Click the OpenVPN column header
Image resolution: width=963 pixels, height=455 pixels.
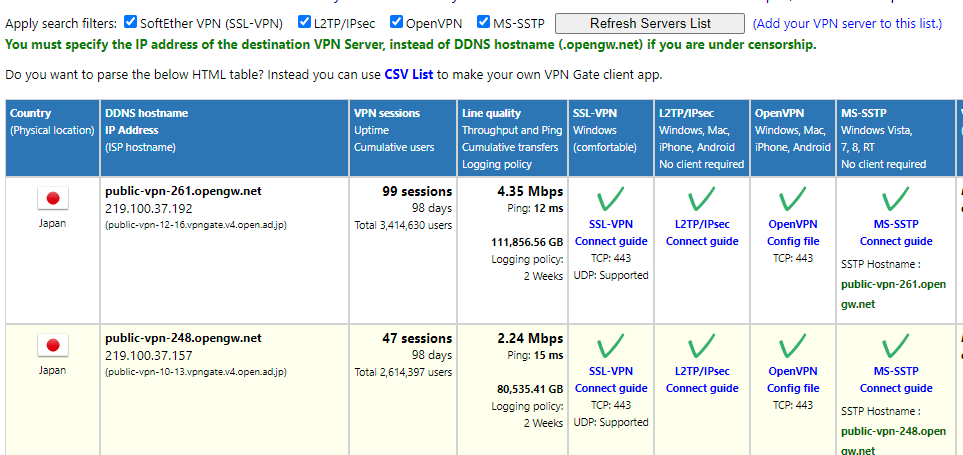793,138
